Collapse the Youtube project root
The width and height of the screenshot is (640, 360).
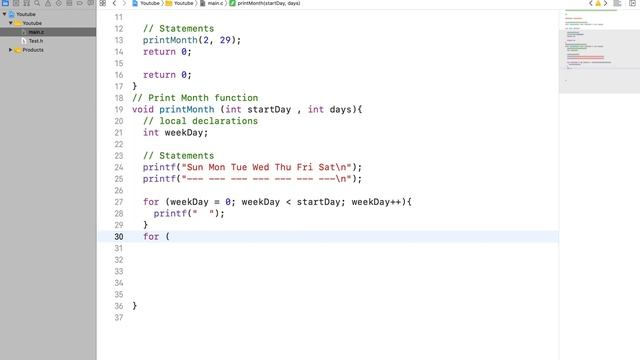[x=4, y=14]
